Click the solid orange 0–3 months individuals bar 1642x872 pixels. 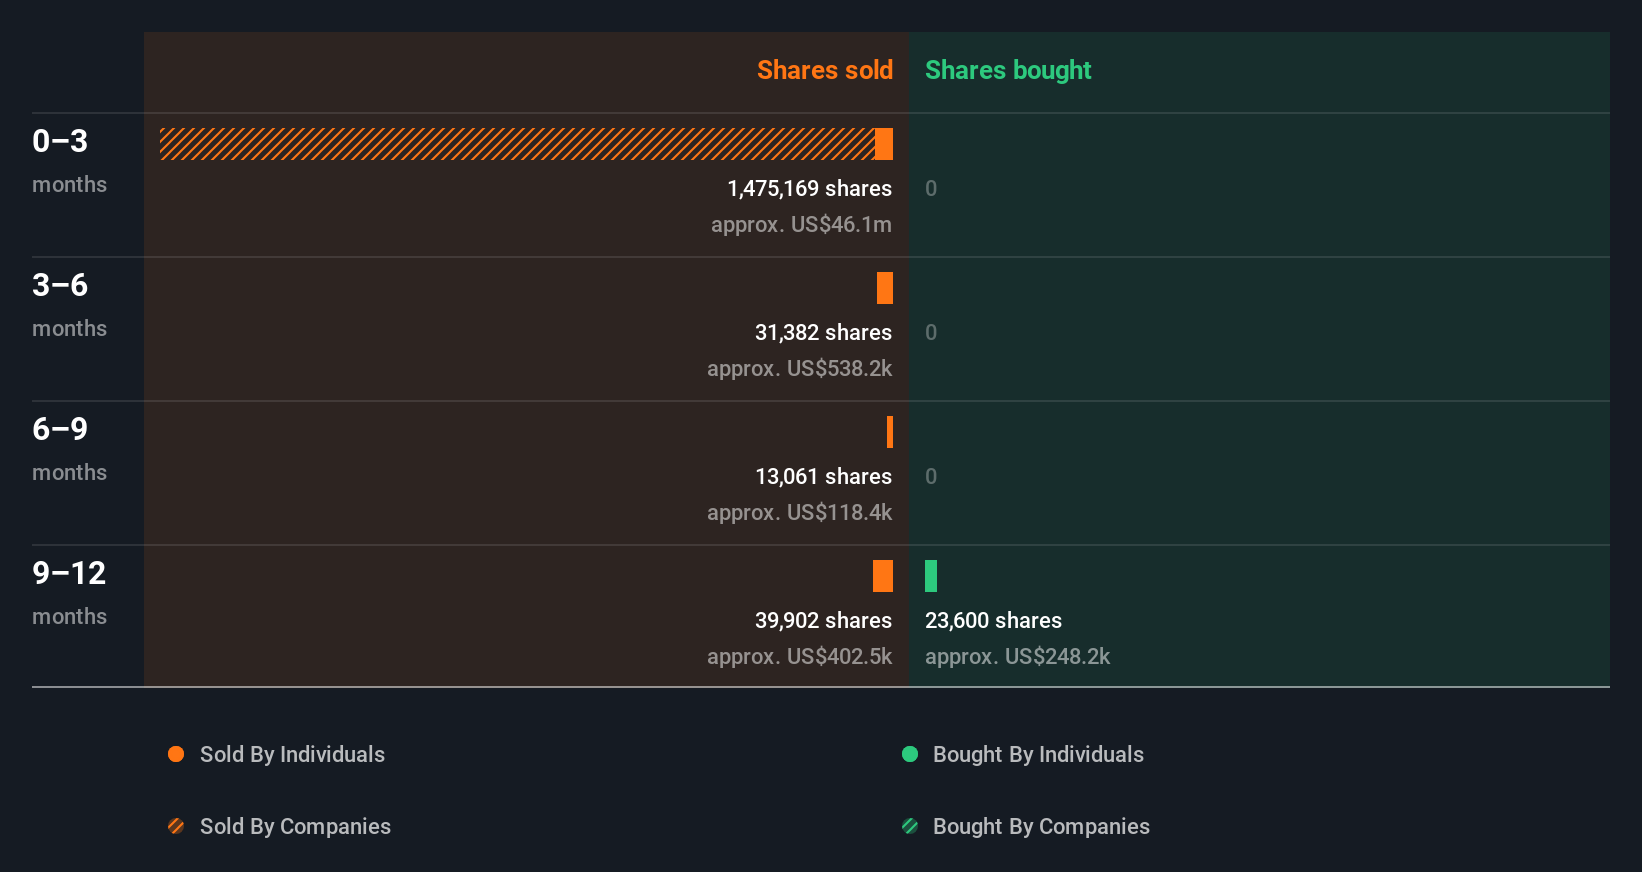884,144
